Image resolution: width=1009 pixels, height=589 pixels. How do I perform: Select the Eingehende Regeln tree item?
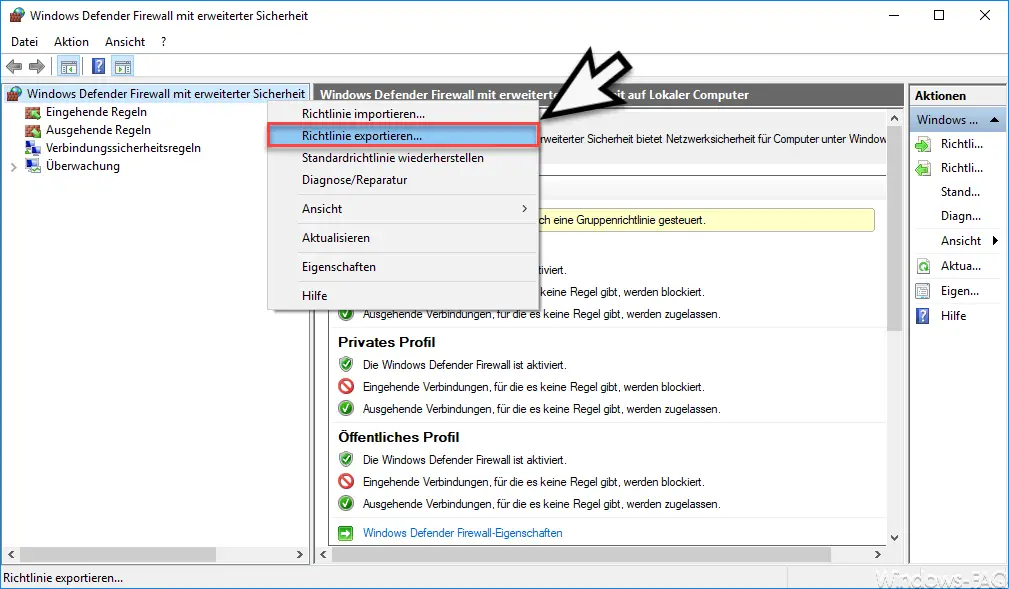point(96,112)
